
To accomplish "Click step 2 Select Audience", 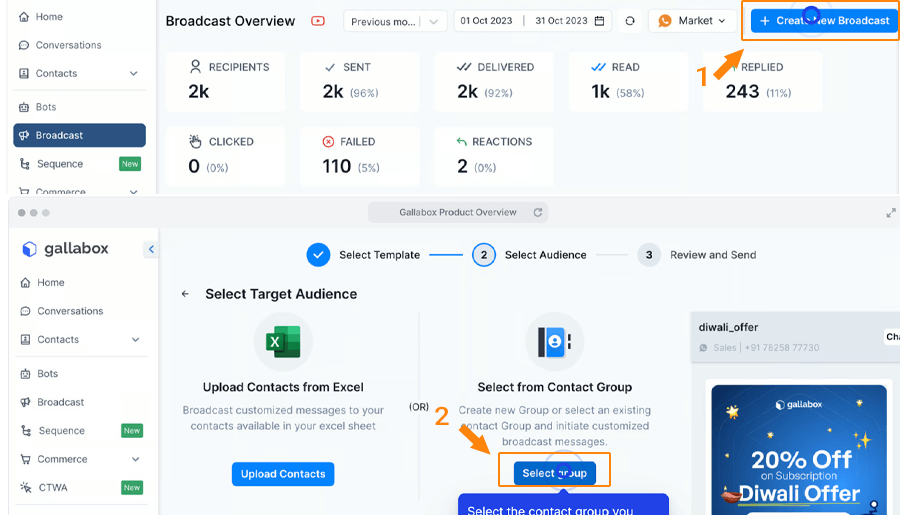I will [529, 255].
